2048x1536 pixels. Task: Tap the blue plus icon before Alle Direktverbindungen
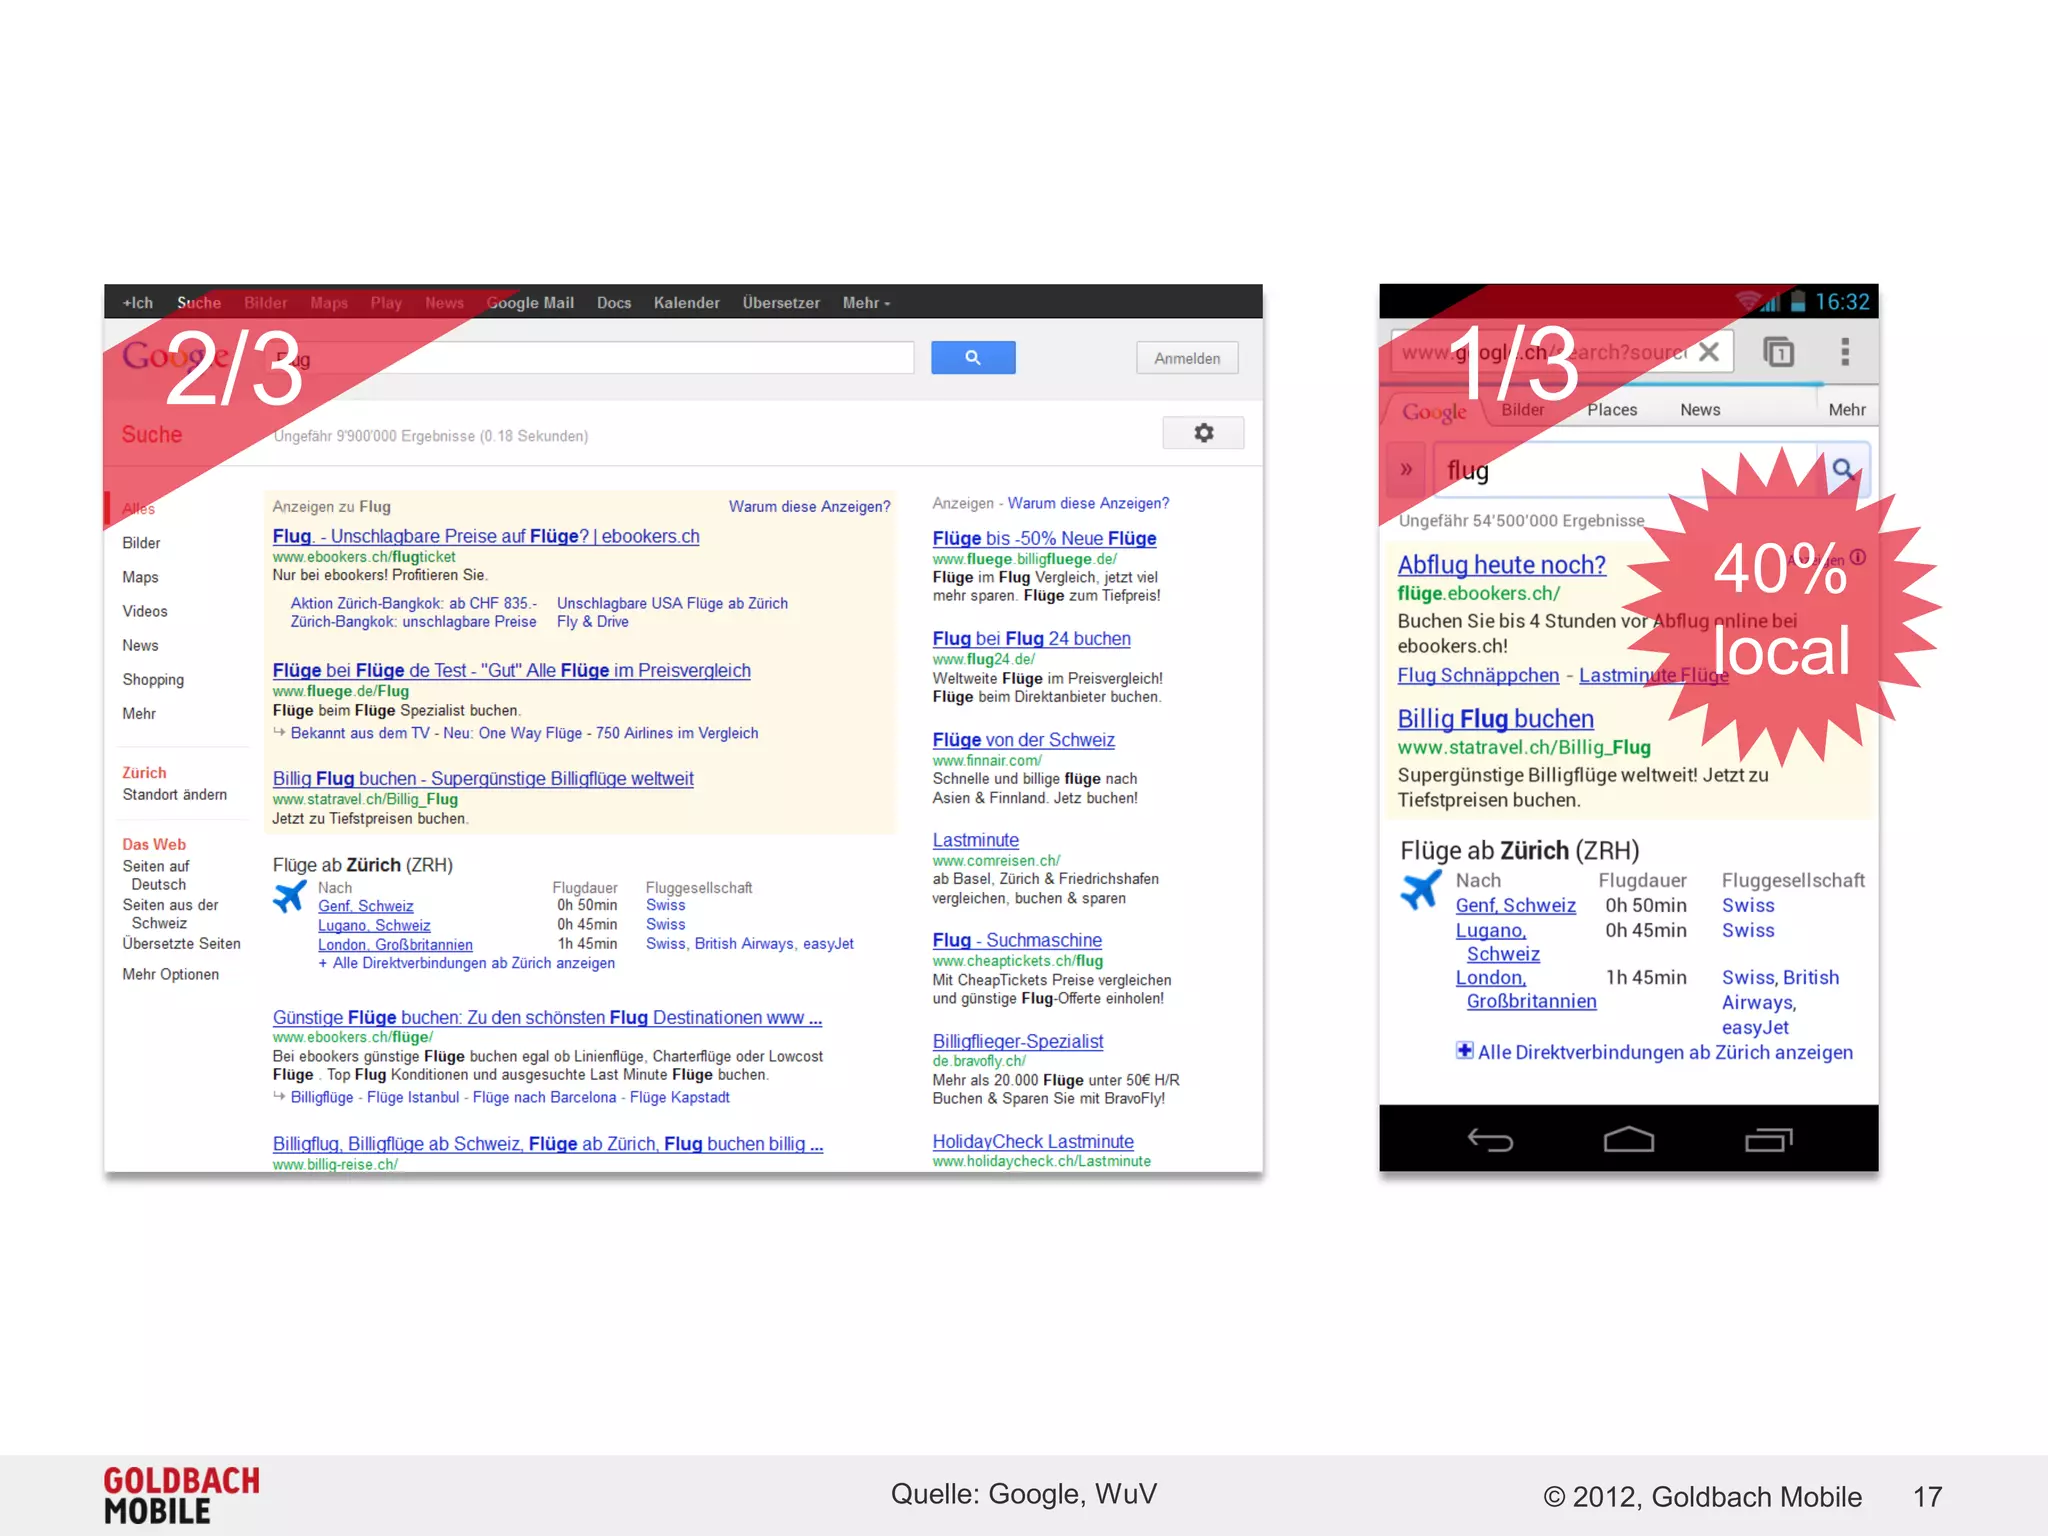tap(1464, 1050)
